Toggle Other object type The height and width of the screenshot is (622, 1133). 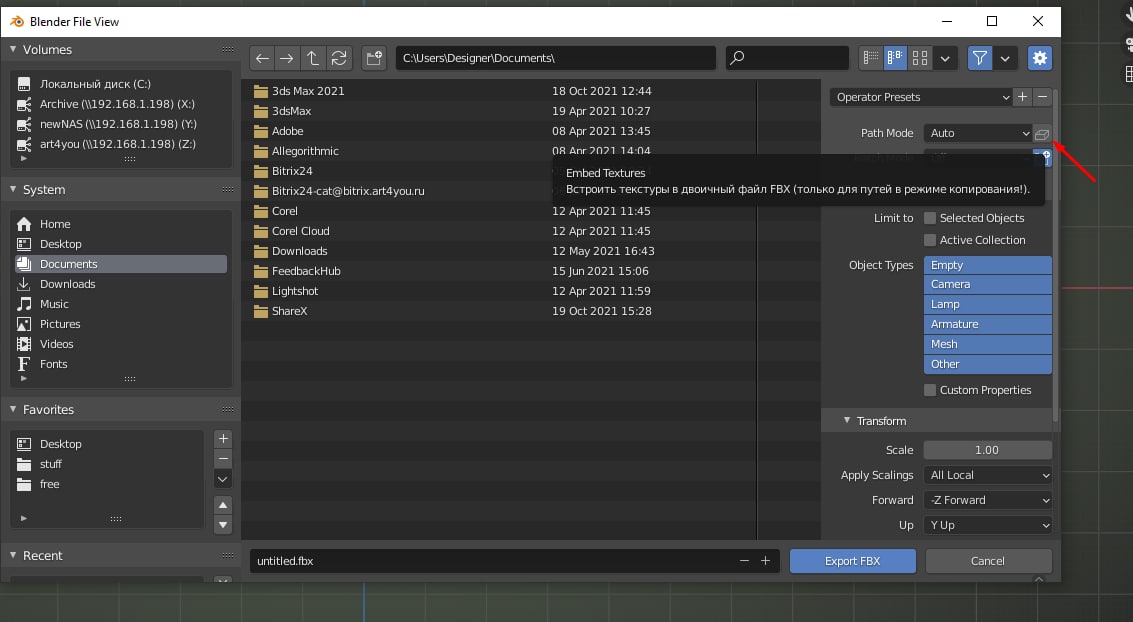click(x=988, y=364)
